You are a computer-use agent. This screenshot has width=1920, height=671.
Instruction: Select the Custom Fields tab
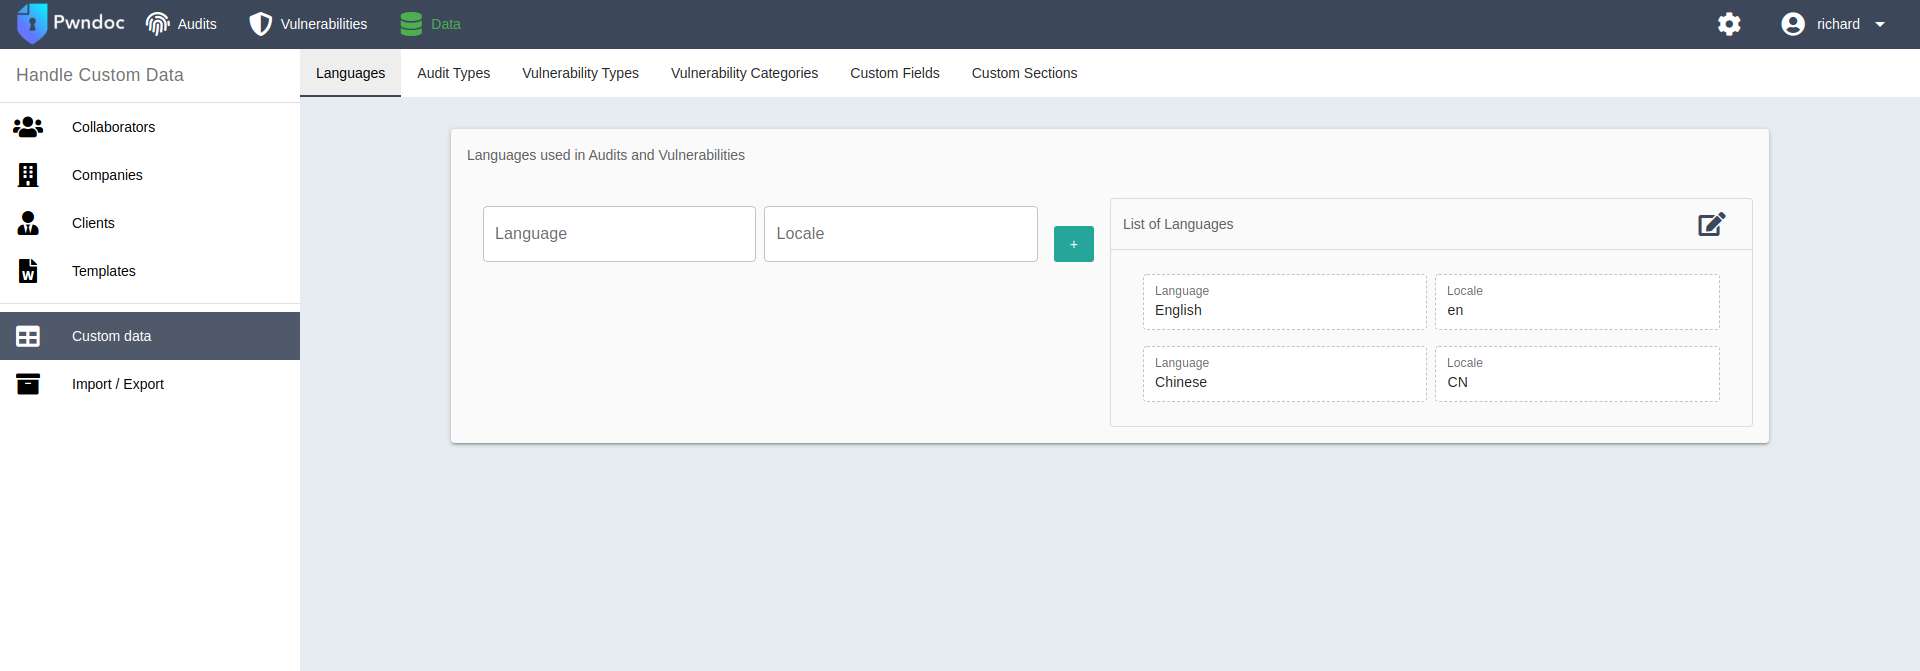894,73
